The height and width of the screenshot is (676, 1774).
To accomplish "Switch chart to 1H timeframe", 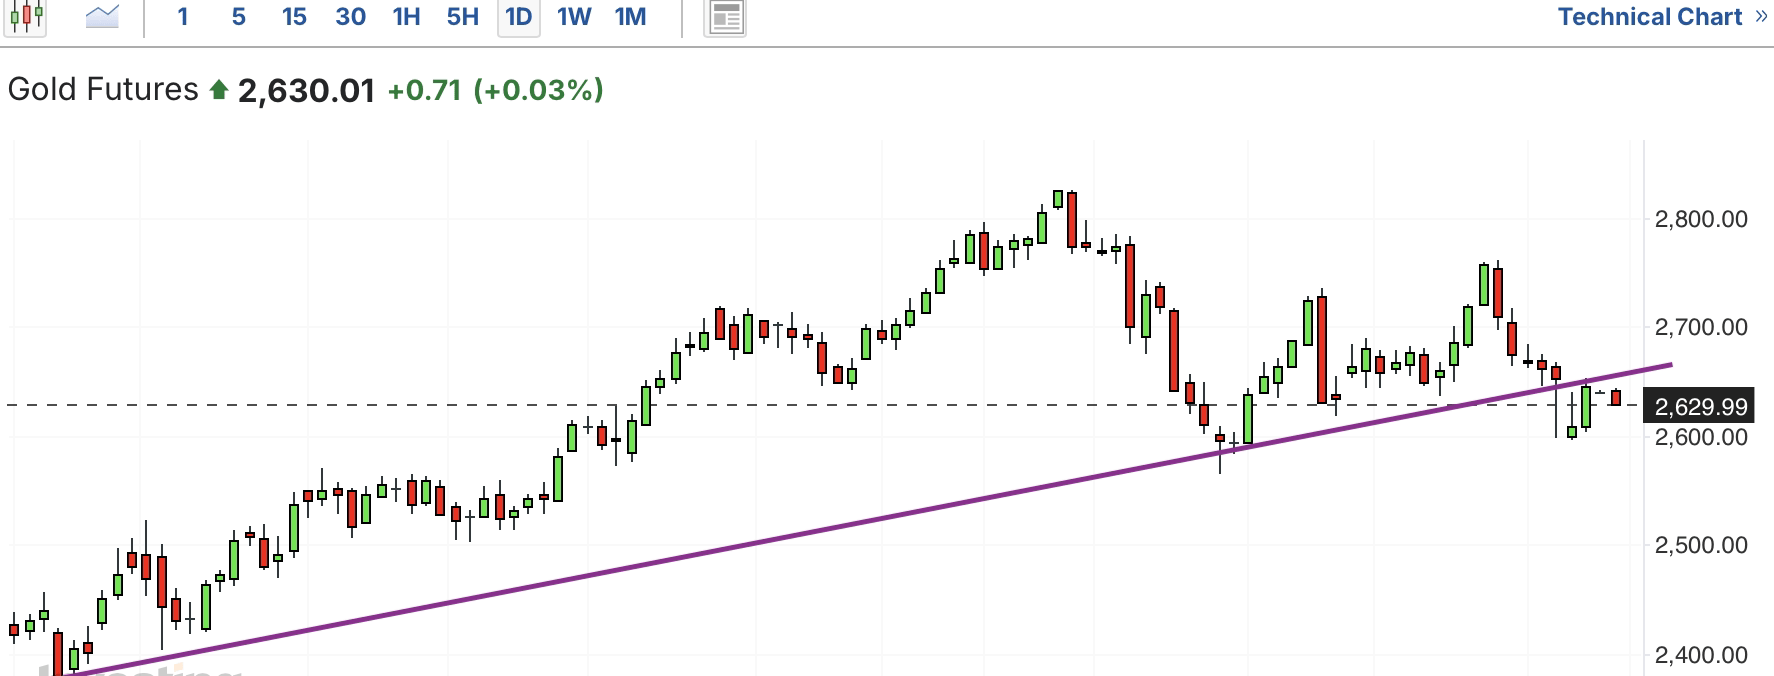I will pyautogui.click(x=406, y=17).
